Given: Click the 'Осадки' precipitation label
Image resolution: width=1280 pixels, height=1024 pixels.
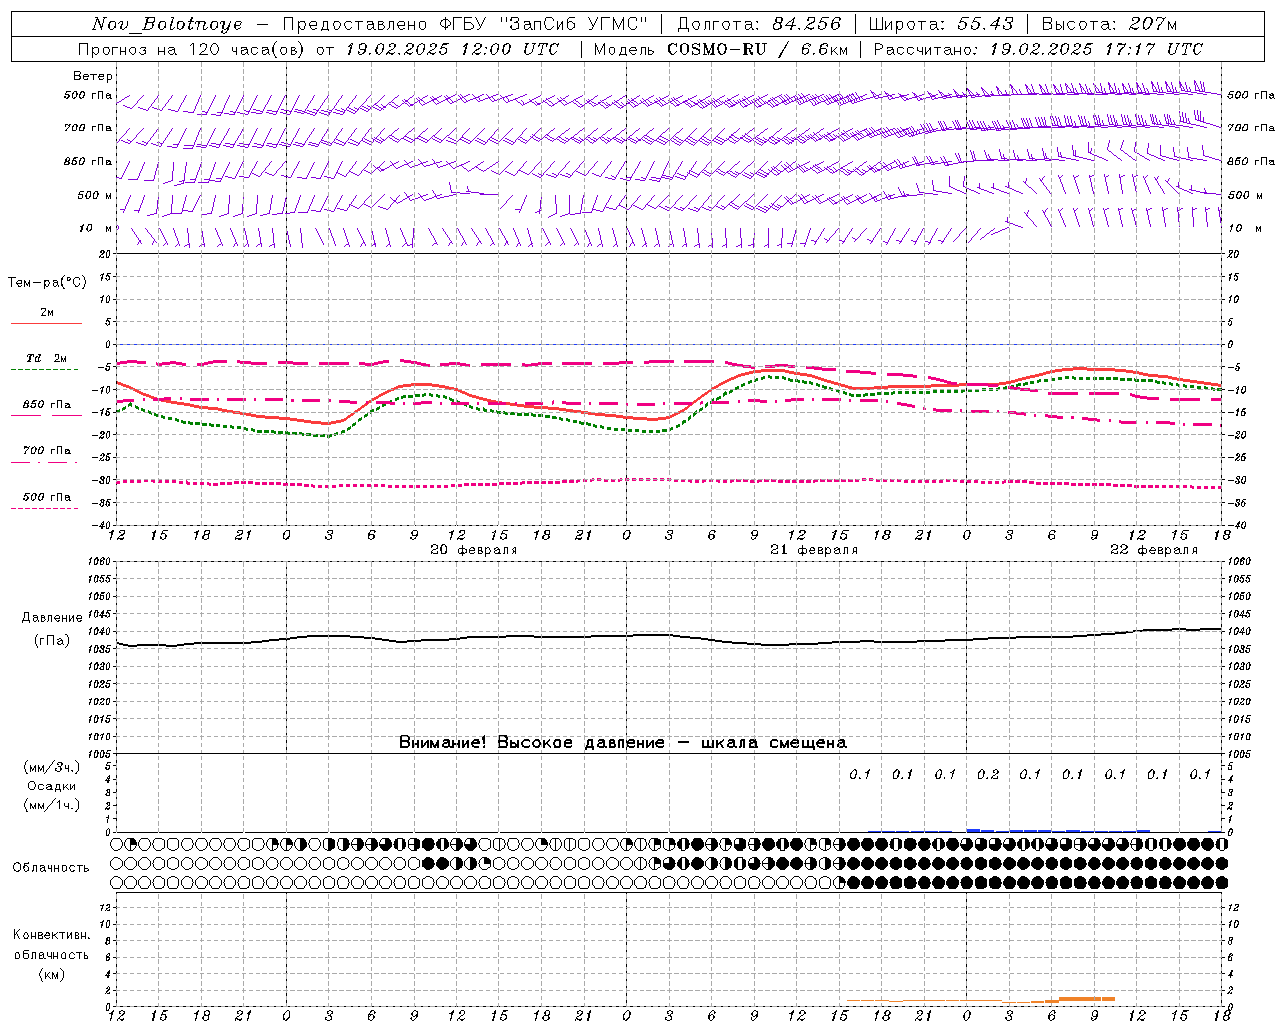Looking at the screenshot, I should [51, 786].
